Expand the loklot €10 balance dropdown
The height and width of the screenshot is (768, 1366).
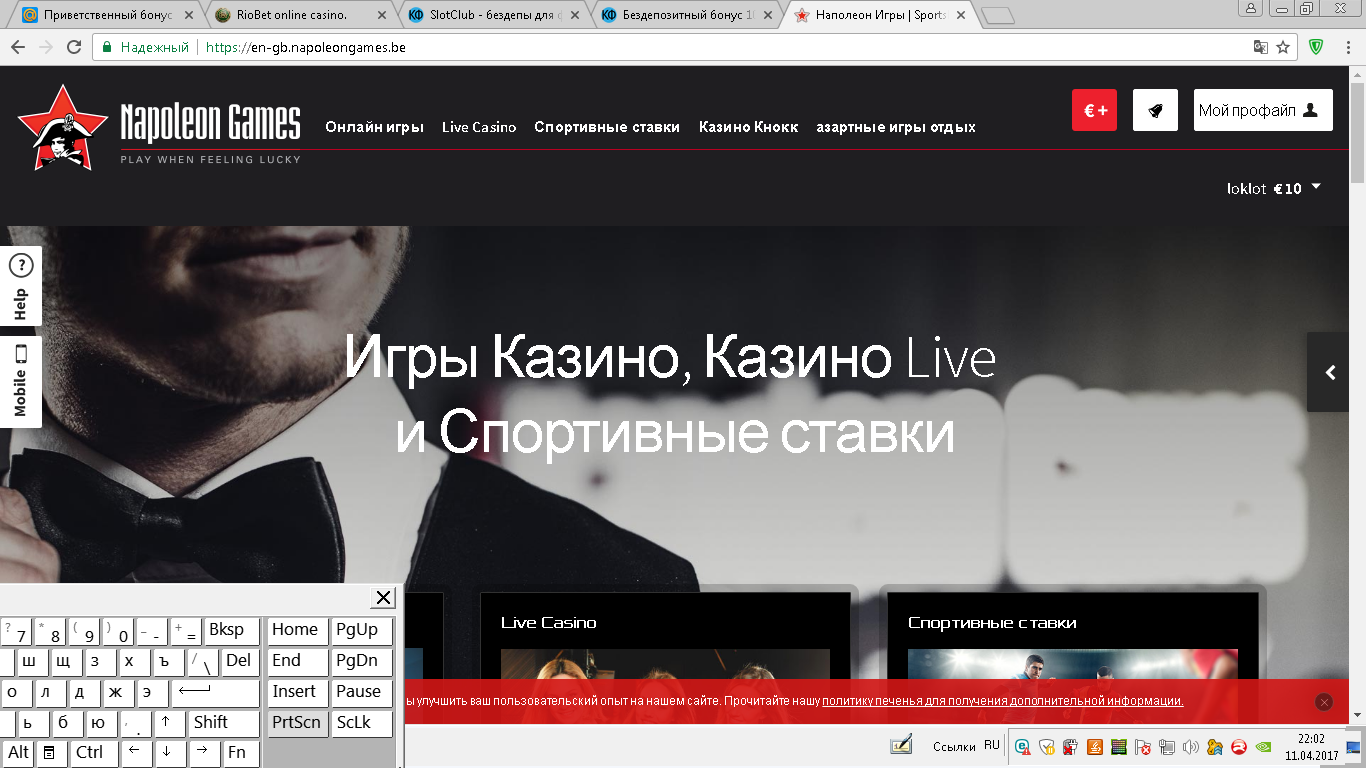pyautogui.click(x=1274, y=188)
